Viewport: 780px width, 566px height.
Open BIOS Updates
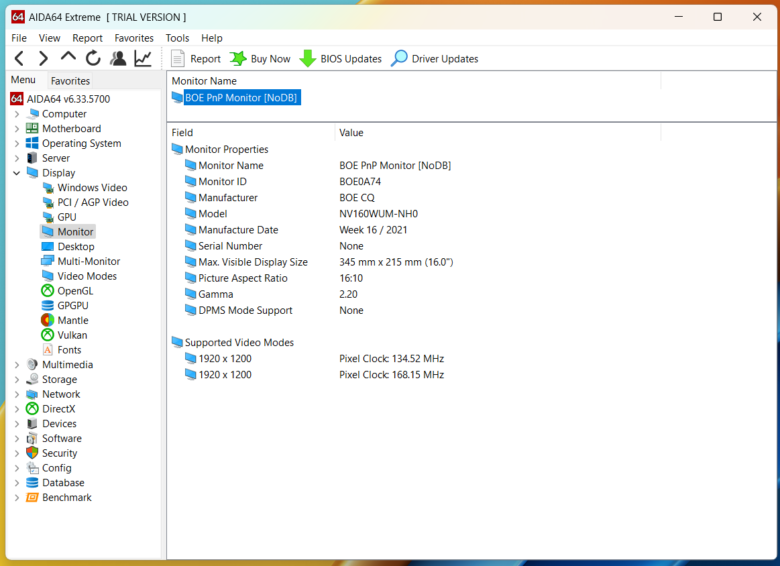coord(340,59)
